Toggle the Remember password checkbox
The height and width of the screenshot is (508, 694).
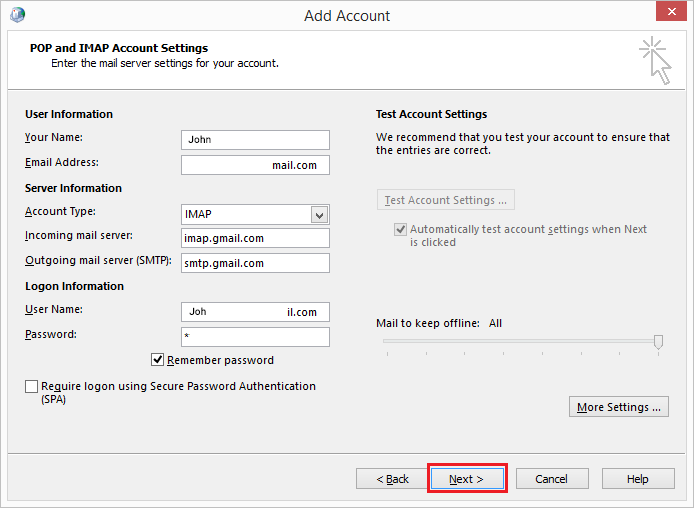(x=157, y=360)
